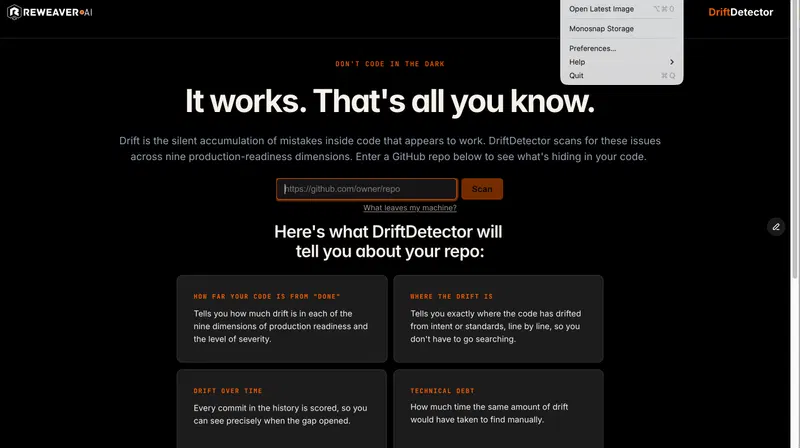Open the What leaves my machine? link
Viewport: 800px width, 448px height.
point(410,208)
